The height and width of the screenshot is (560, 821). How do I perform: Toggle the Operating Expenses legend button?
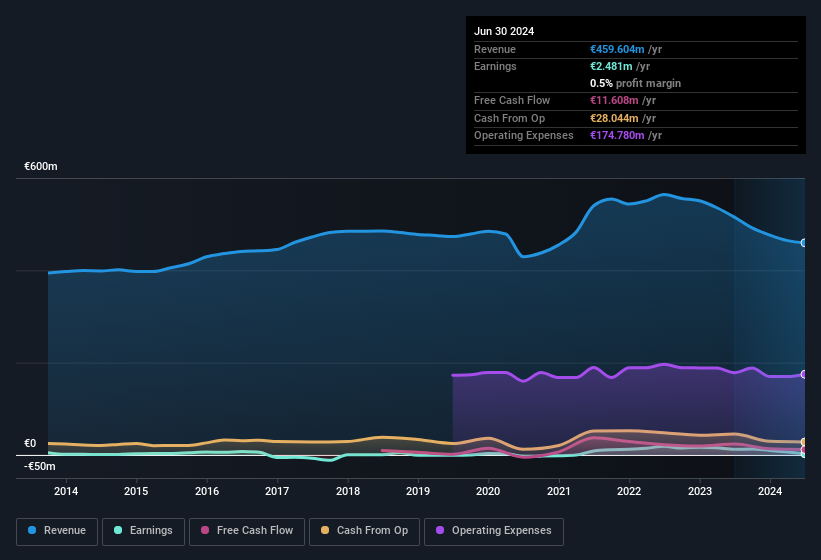pyautogui.click(x=493, y=531)
